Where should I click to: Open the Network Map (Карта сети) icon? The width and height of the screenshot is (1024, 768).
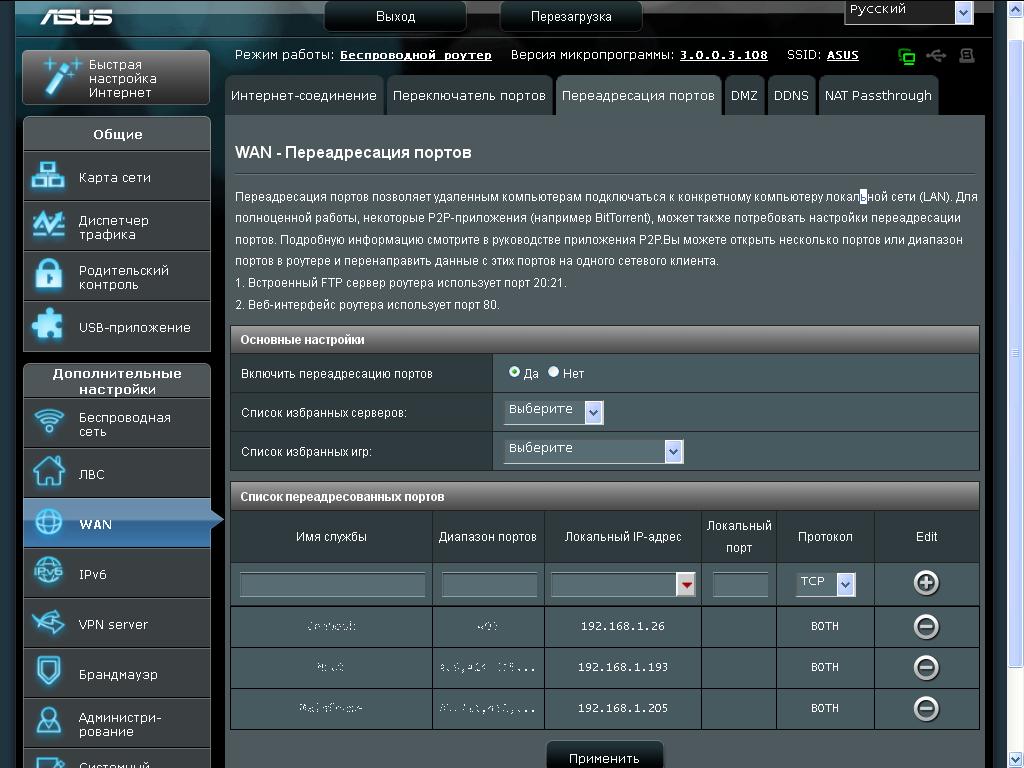click(x=48, y=177)
